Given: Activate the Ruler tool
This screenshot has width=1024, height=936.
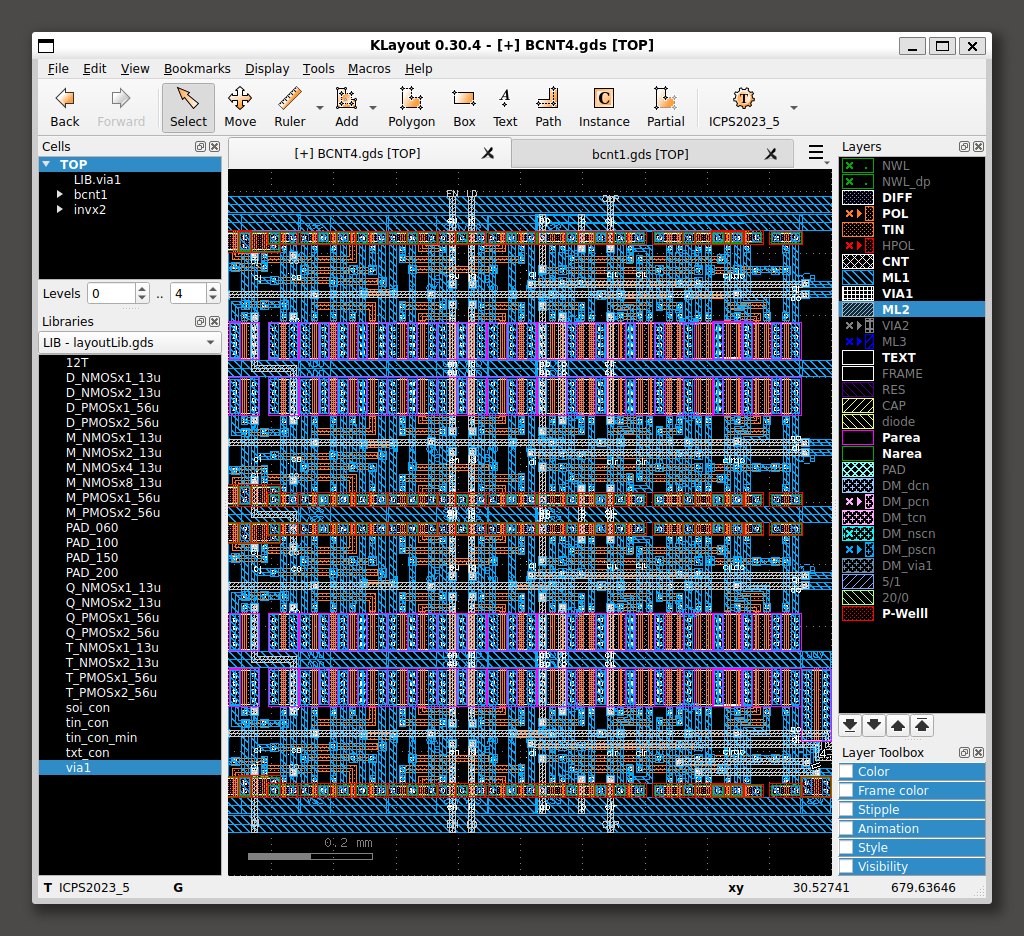Looking at the screenshot, I should tap(289, 108).
